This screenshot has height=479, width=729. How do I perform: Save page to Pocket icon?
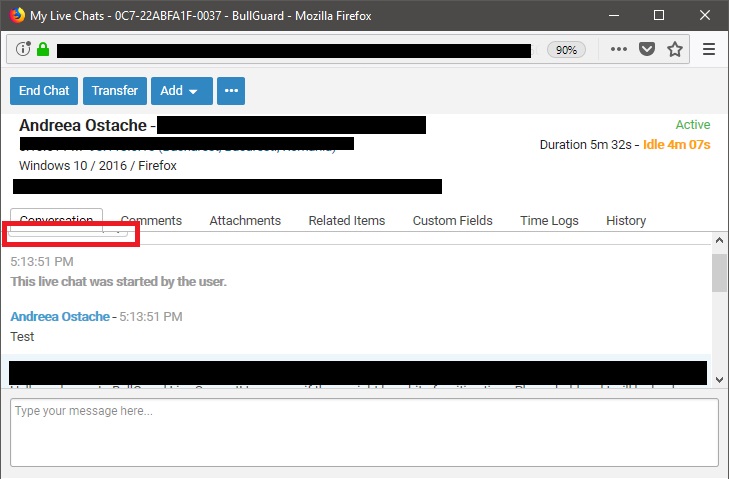647,49
